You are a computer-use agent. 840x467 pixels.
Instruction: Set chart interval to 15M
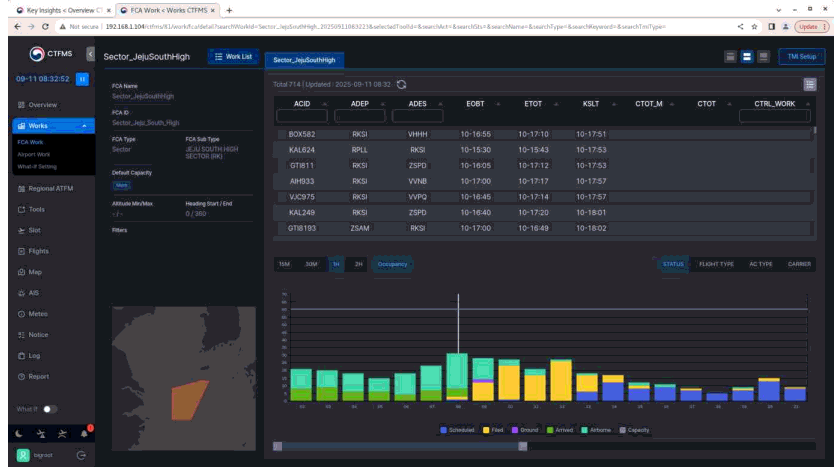(x=284, y=264)
